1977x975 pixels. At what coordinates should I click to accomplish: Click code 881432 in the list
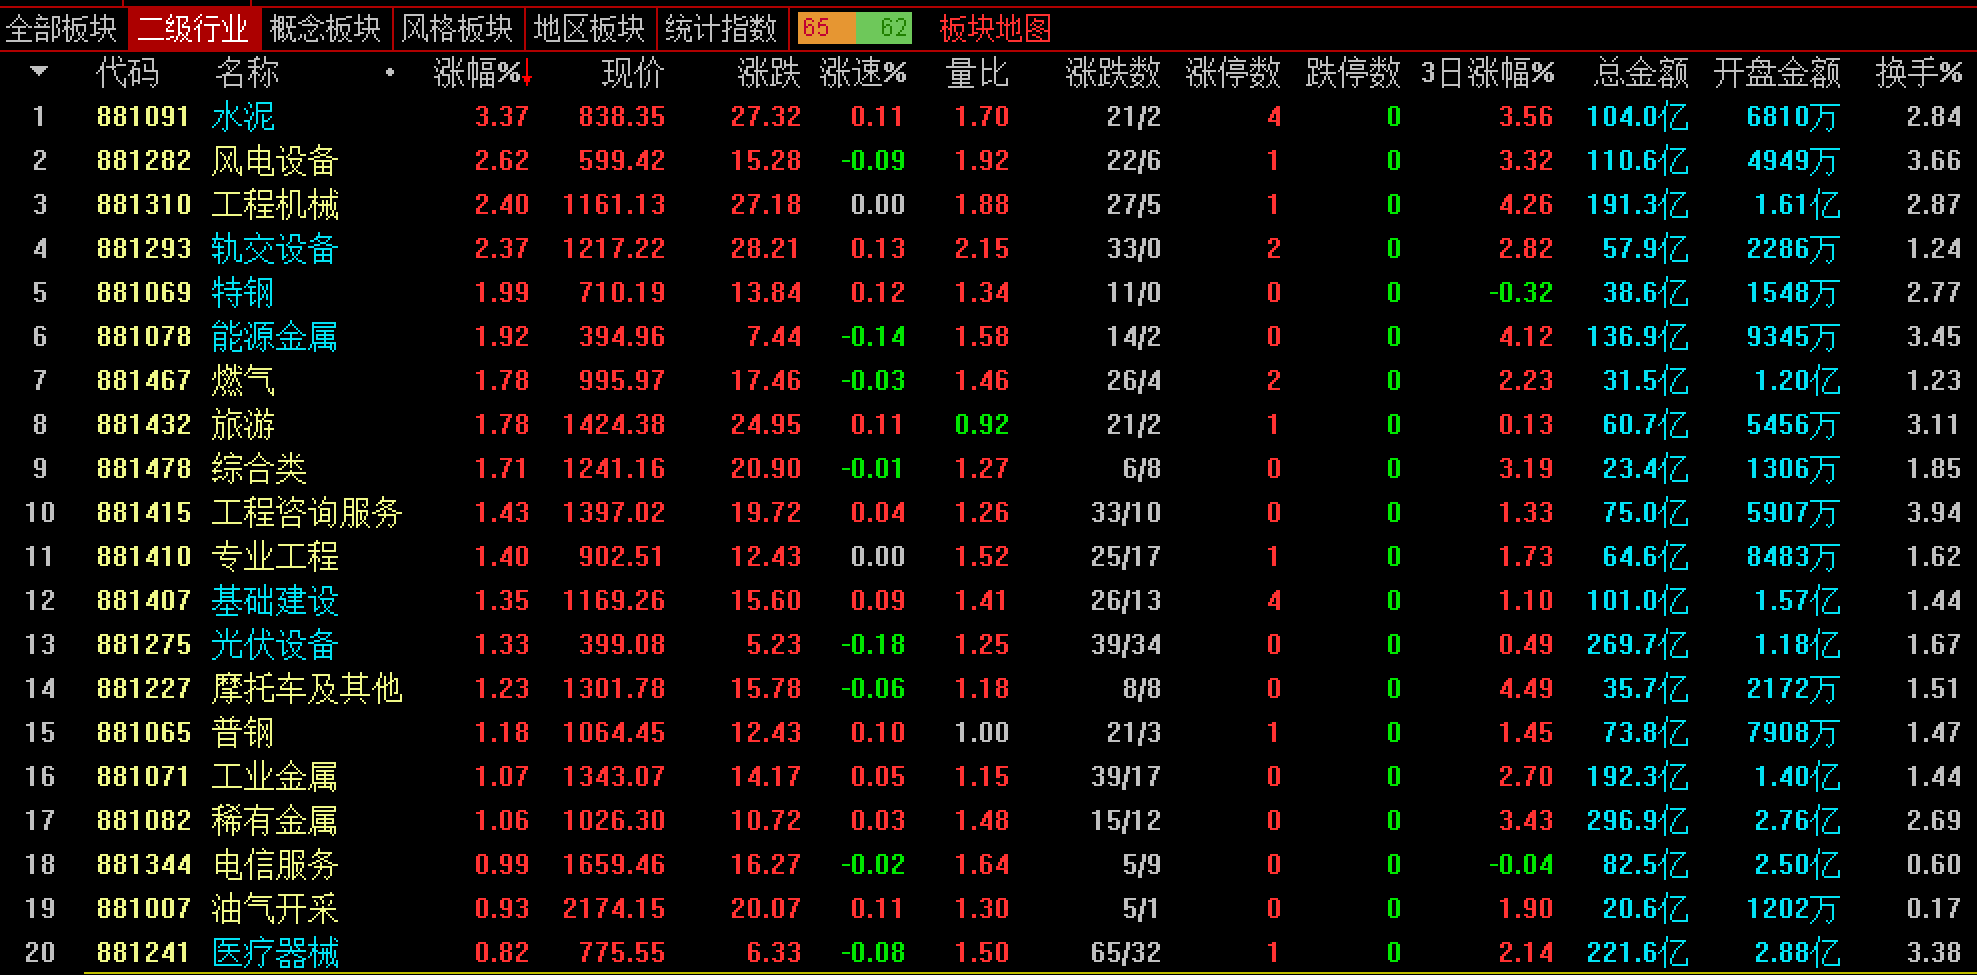click(x=144, y=425)
